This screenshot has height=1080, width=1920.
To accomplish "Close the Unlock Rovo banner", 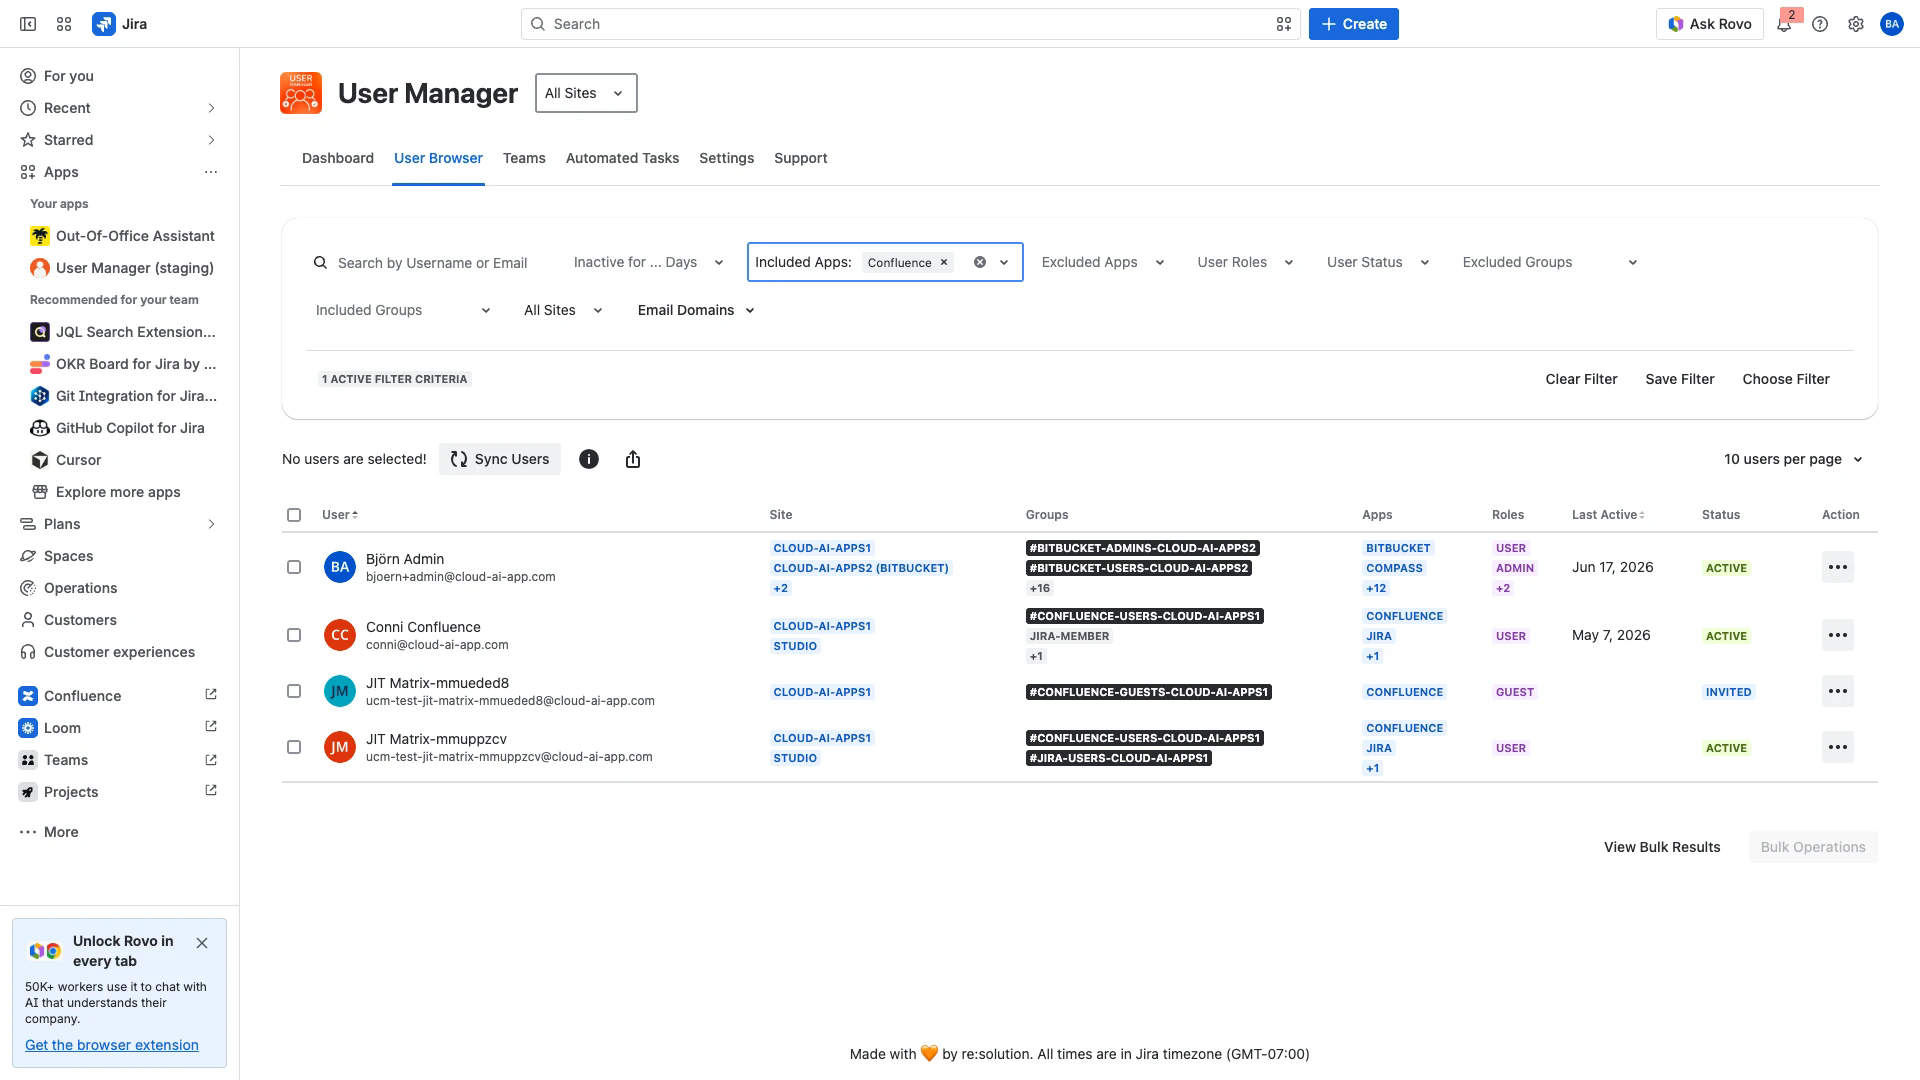I will (202, 943).
